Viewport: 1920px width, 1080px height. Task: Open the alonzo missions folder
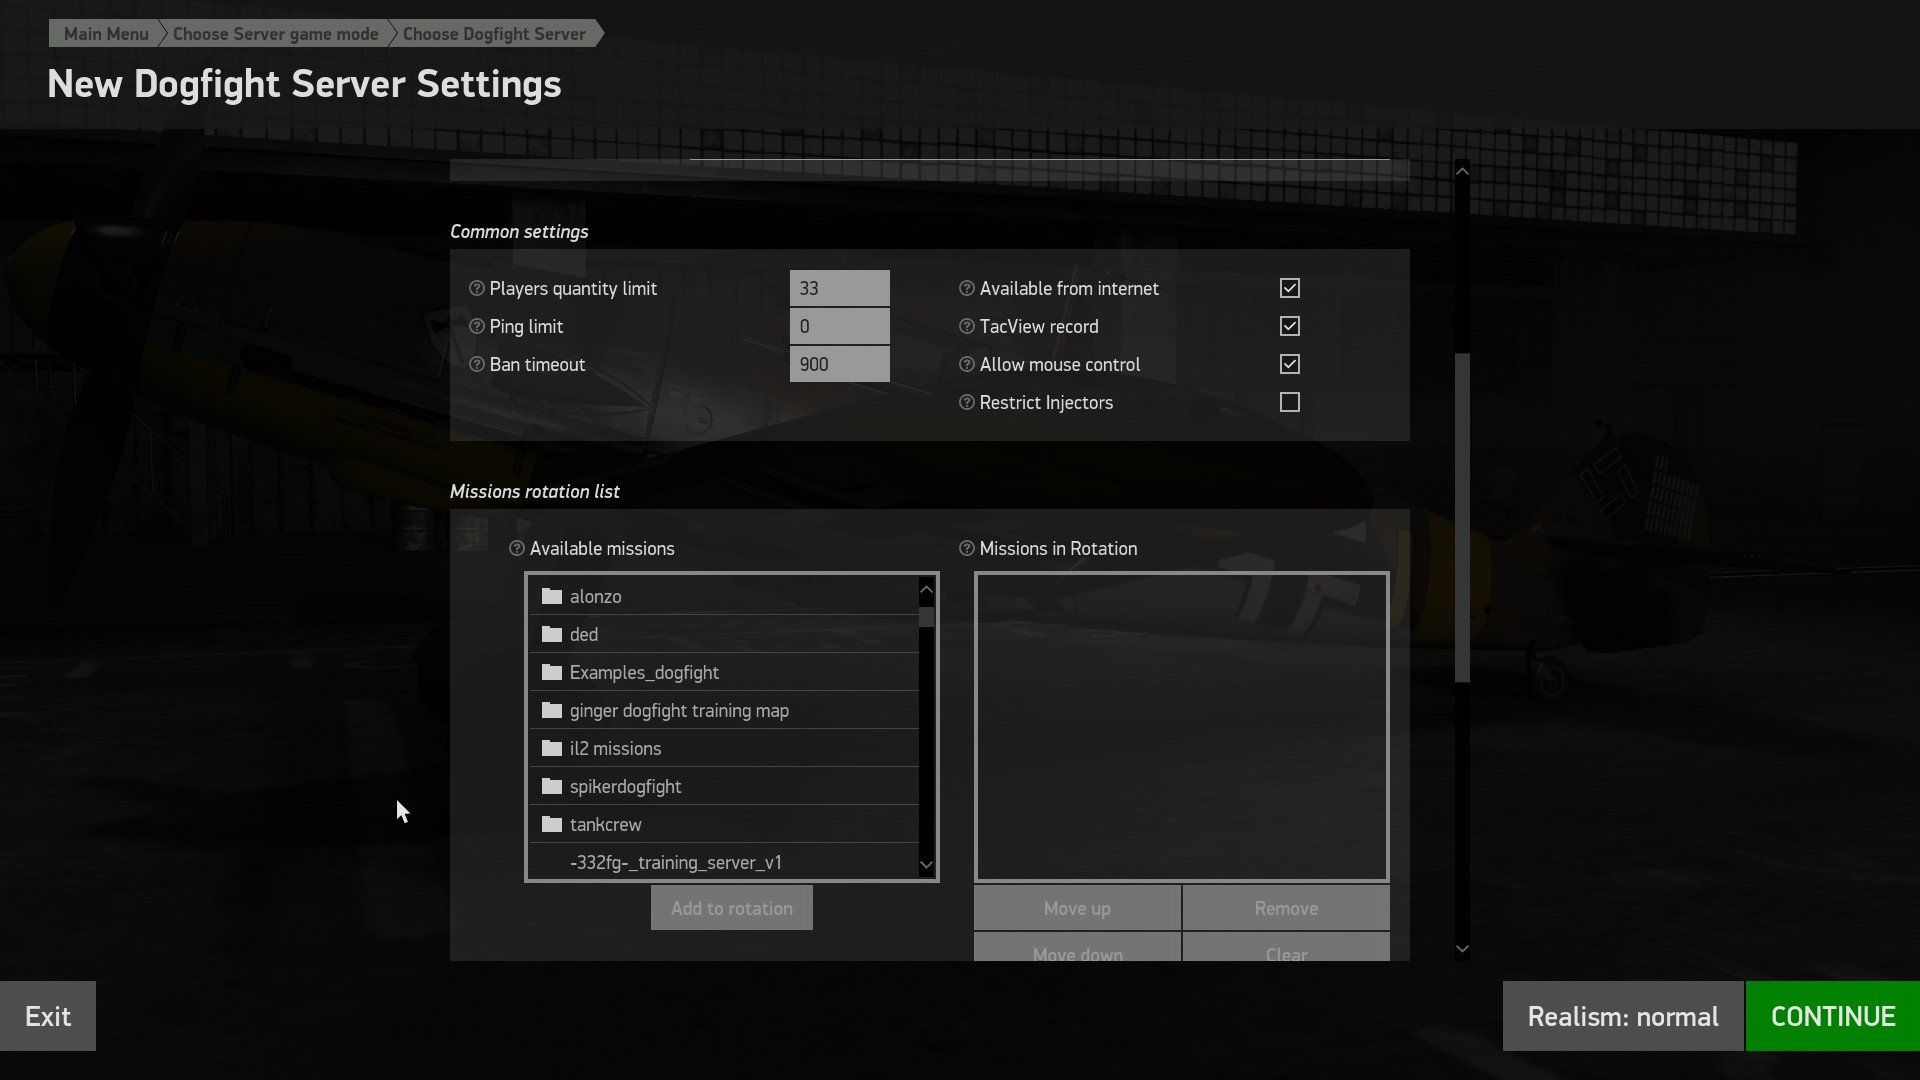[723, 596]
